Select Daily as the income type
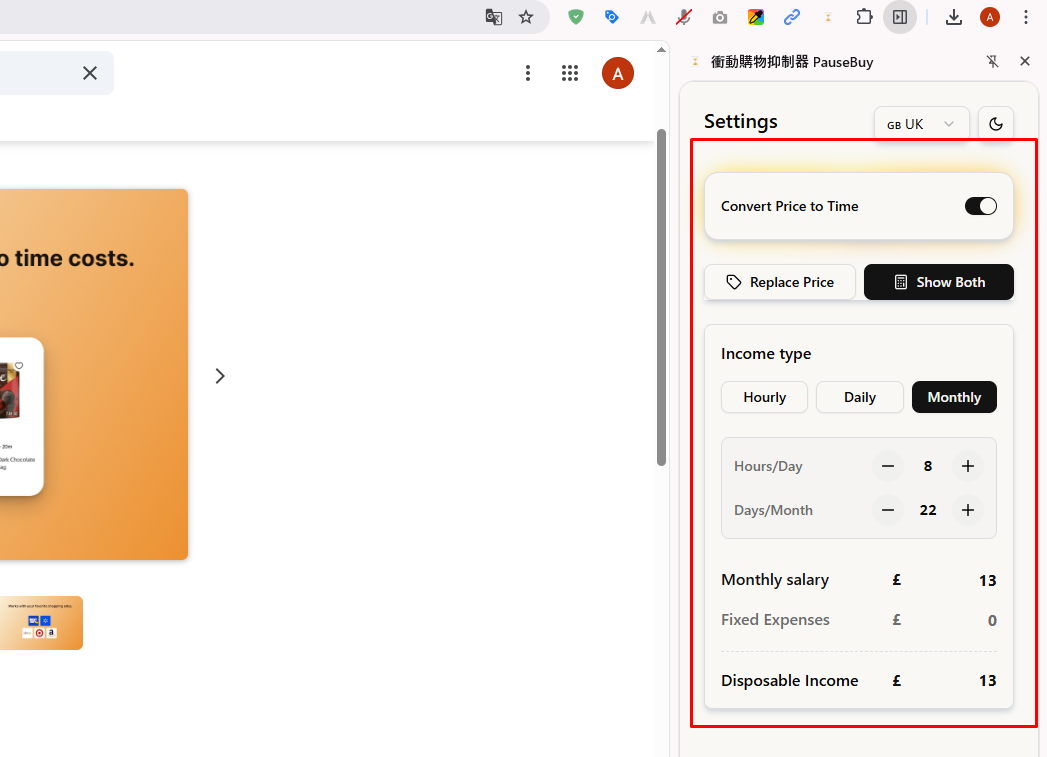The width and height of the screenshot is (1047, 757). [x=859, y=397]
